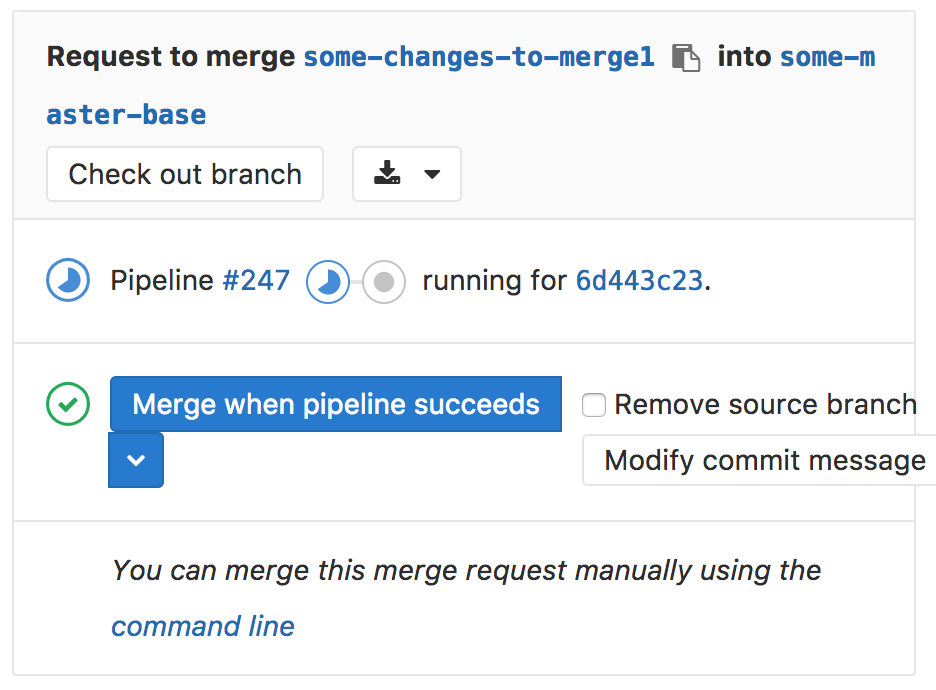The width and height of the screenshot is (936, 690).
Task: Click Modify commit message button
Action: click(x=764, y=460)
